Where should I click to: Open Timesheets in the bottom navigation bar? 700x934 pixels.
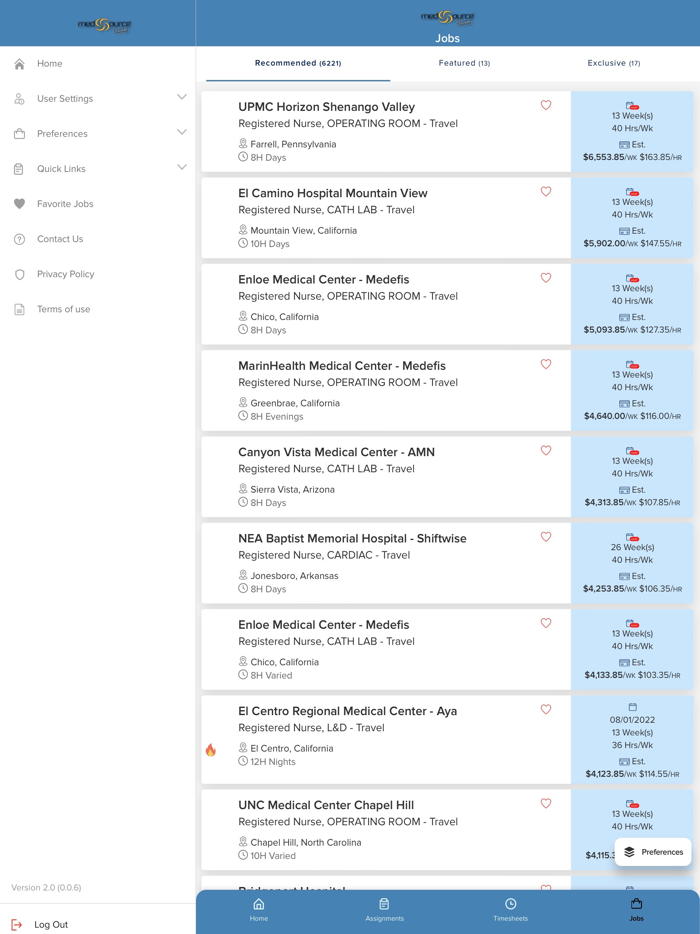pyautogui.click(x=511, y=910)
